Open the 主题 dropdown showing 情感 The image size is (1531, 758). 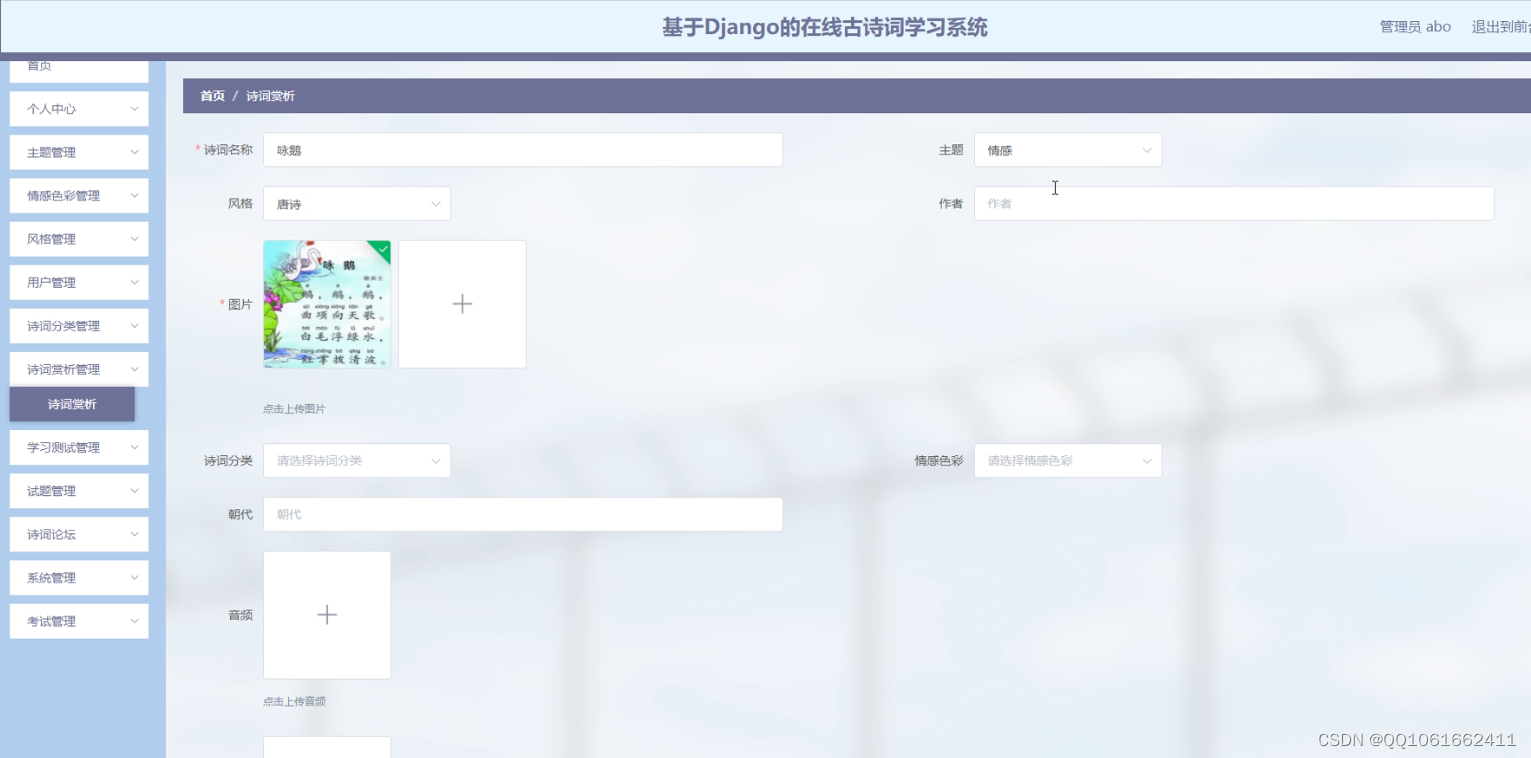tap(1067, 149)
